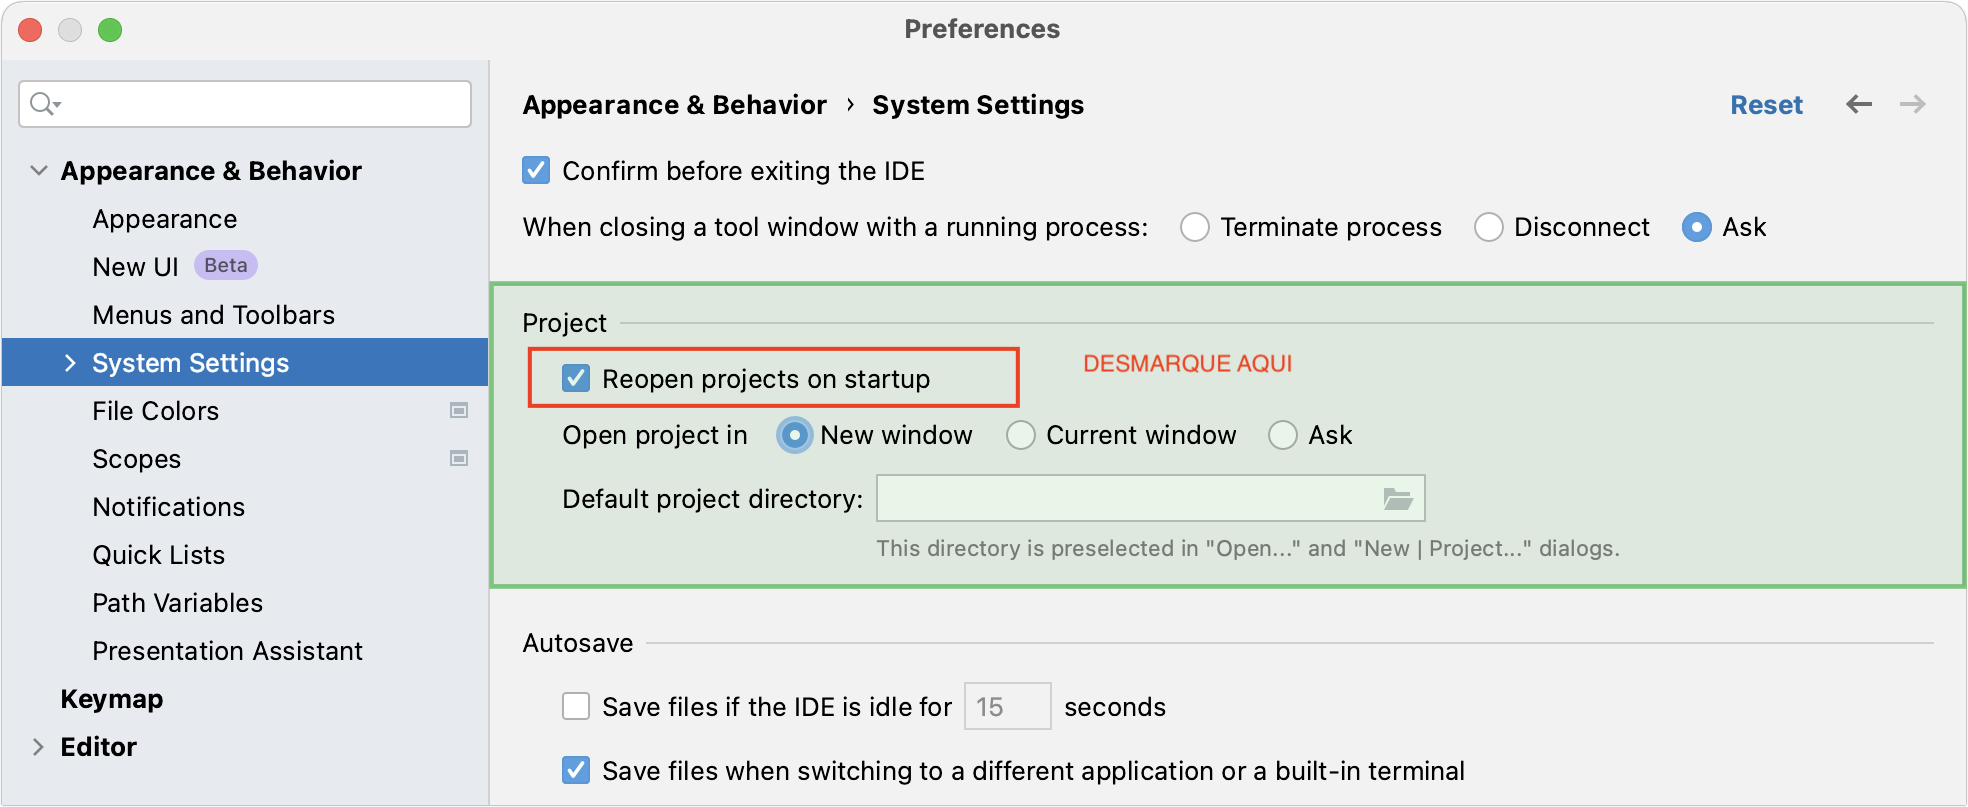Uncheck Reopen projects on startup
The image size is (1968, 807).
point(576,378)
